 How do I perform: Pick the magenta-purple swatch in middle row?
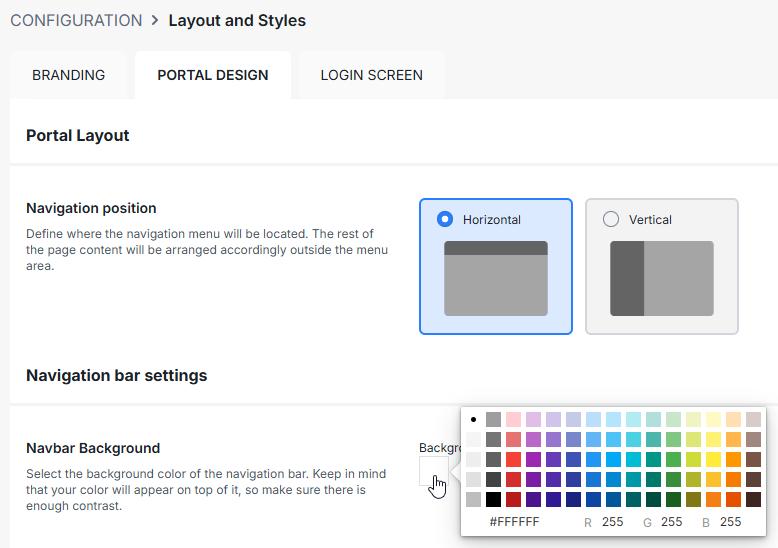pos(533,459)
